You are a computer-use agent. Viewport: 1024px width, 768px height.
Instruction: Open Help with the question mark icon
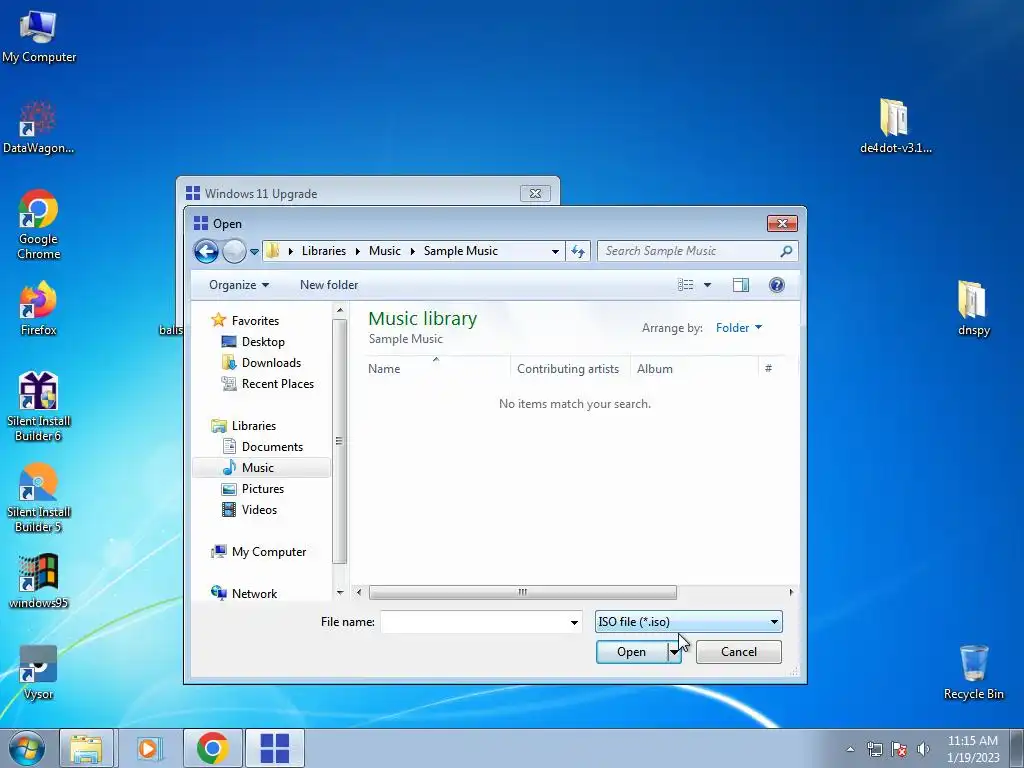pos(776,285)
